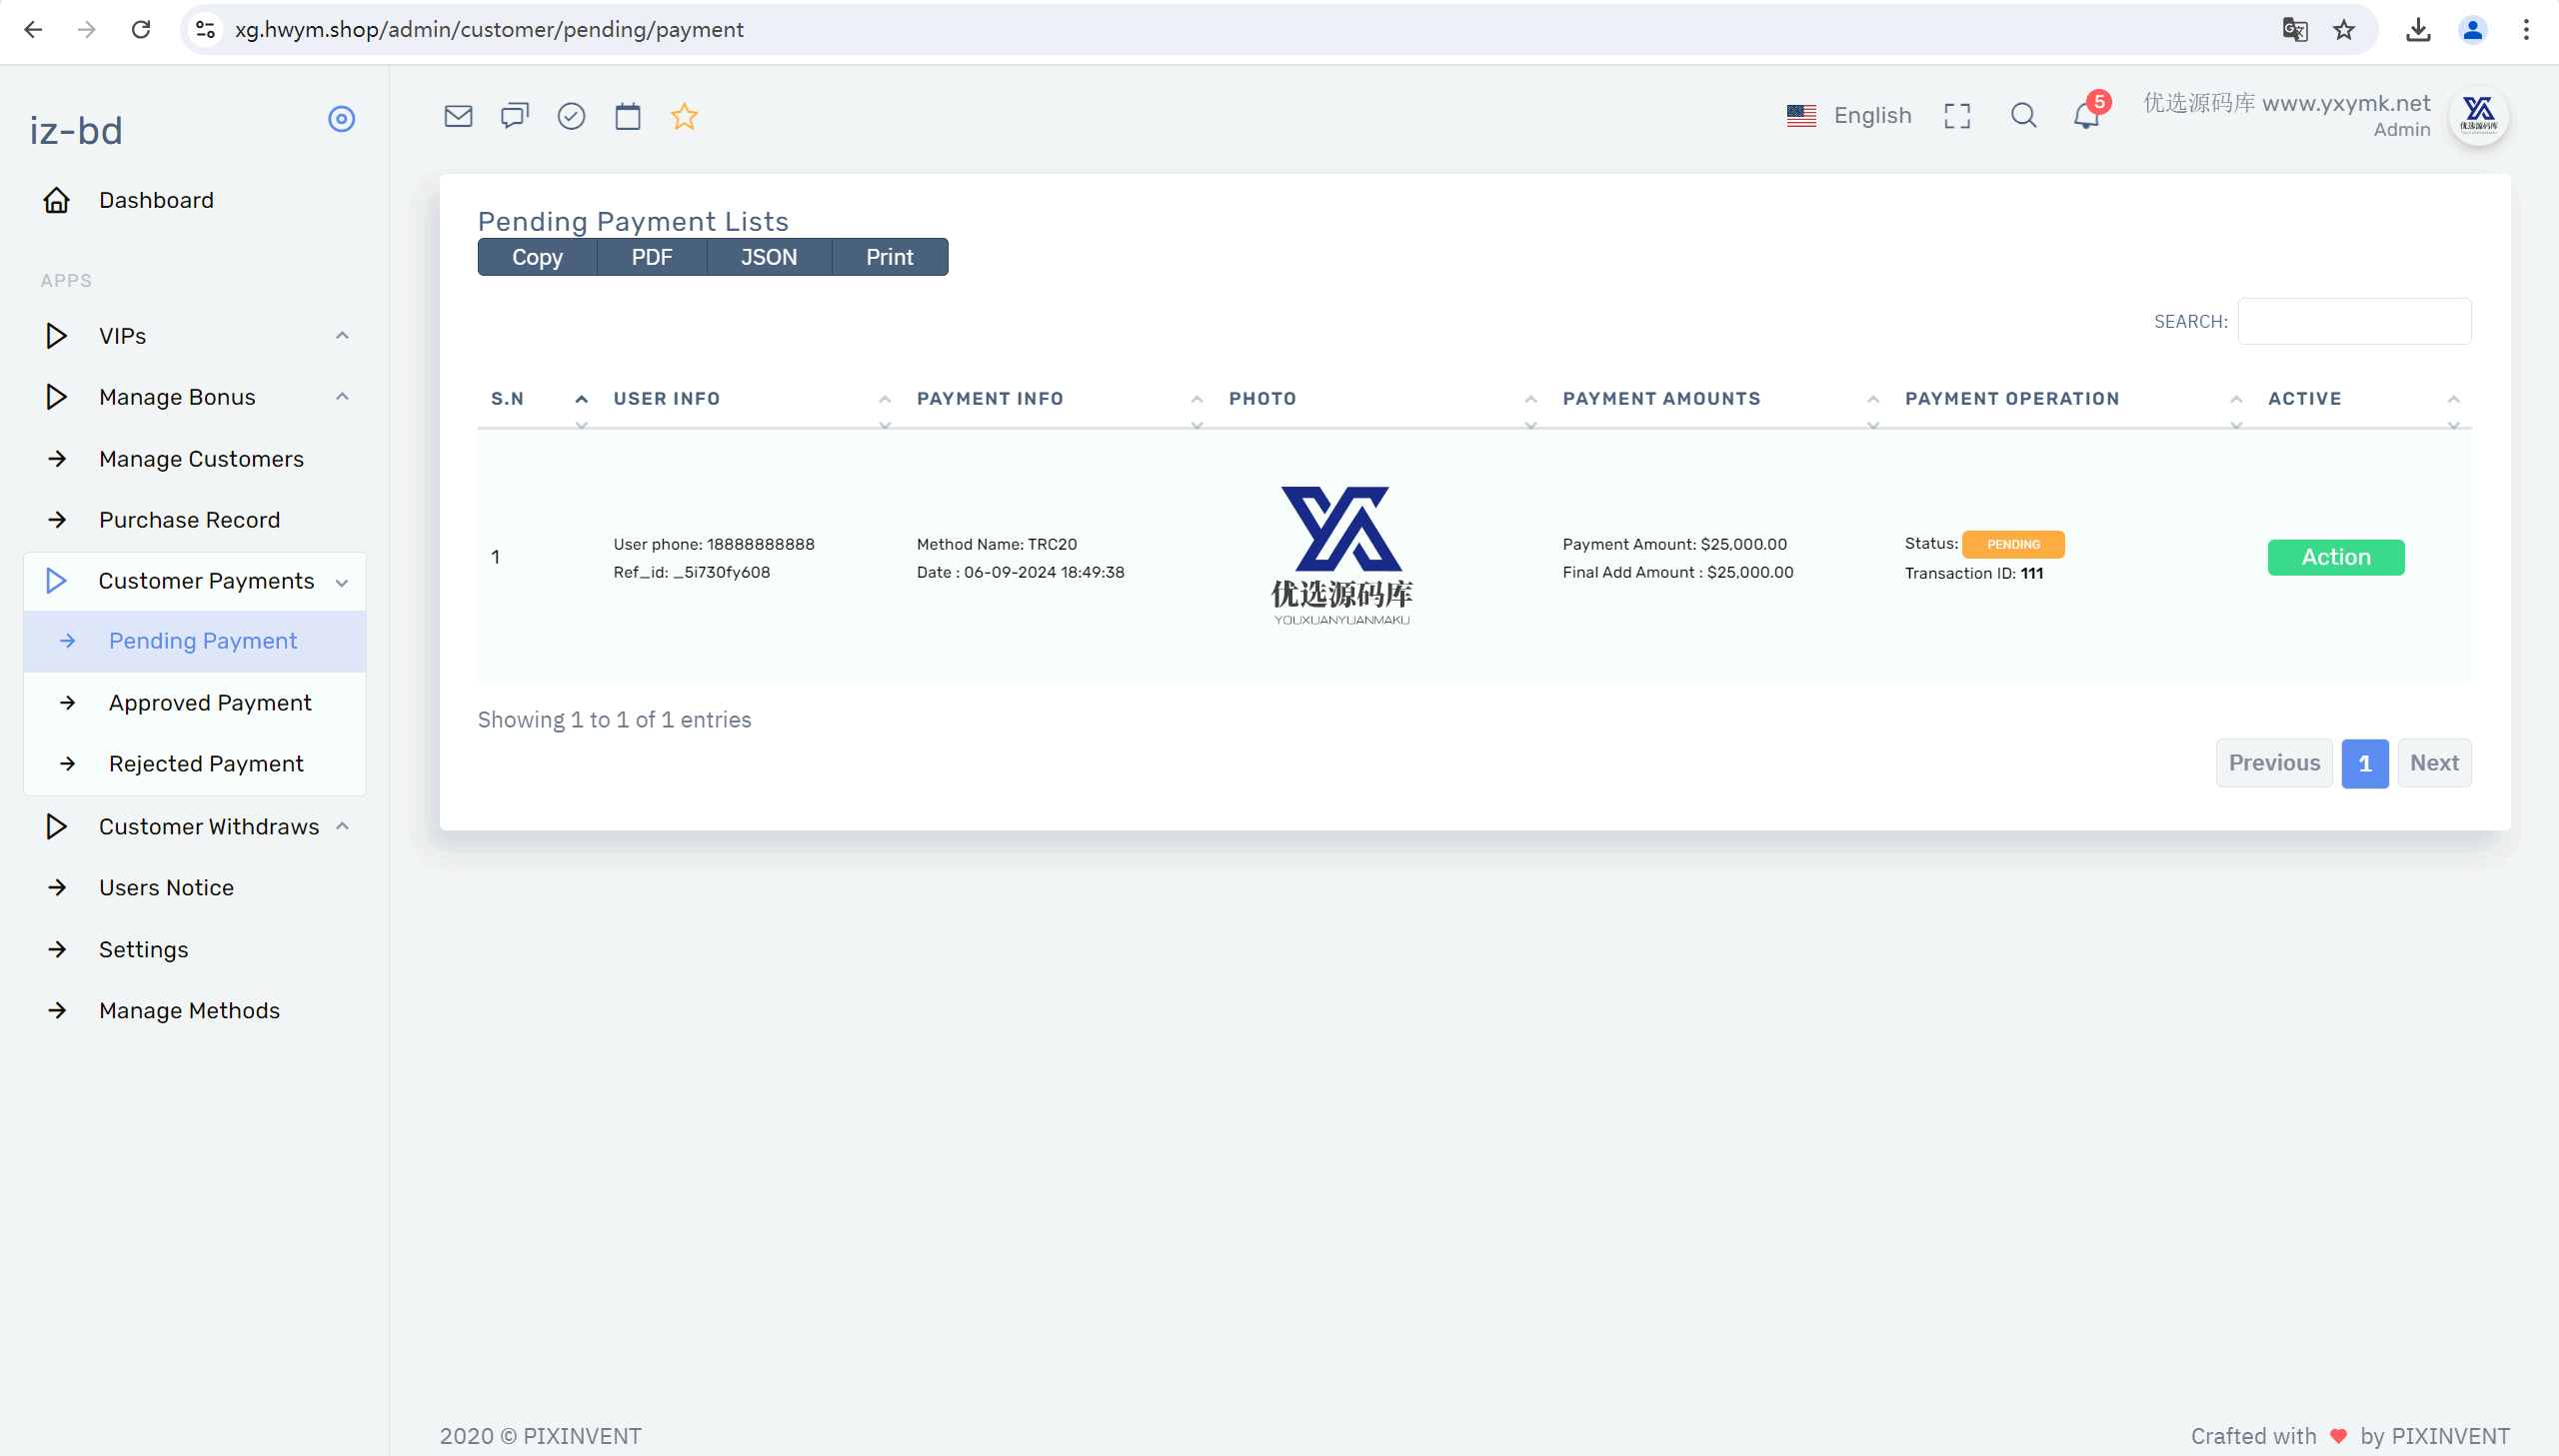Open notifications bell with 5 badge
Image resolution: width=2559 pixels, height=1456 pixels.
click(x=2086, y=116)
